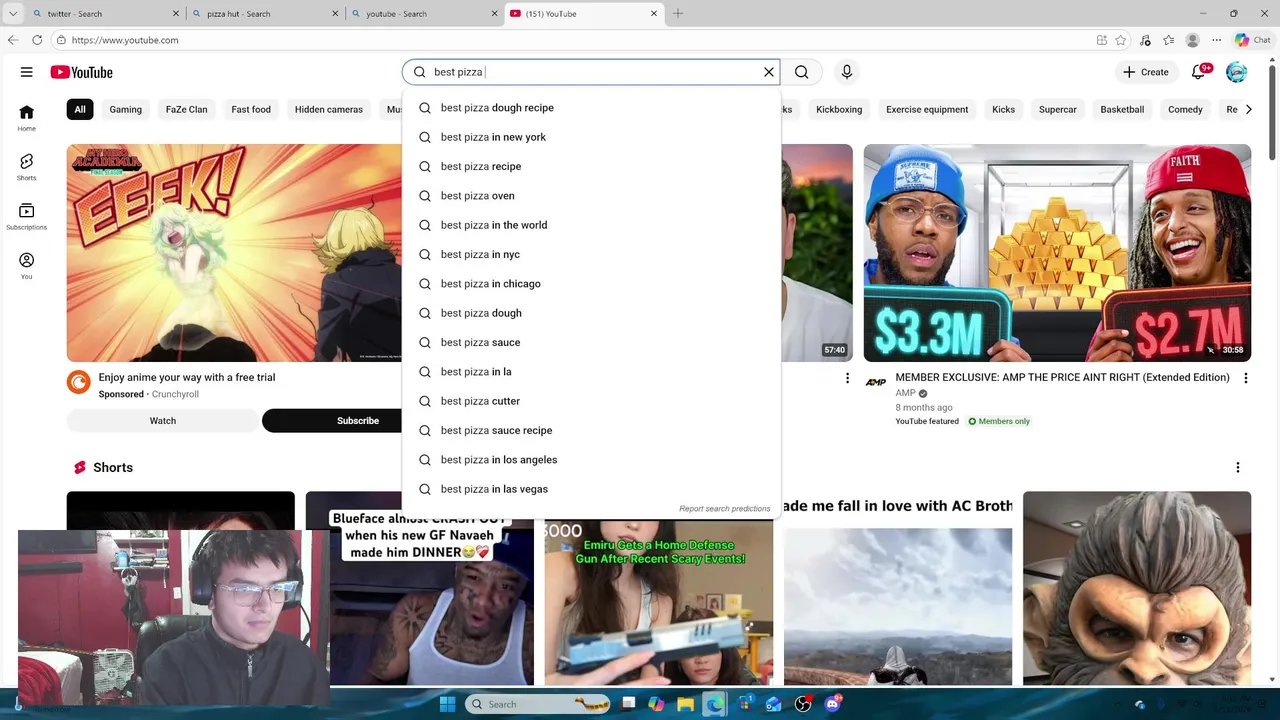Click the browser back arrow
This screenshot has height=720, width=1280.
point(13,40)
